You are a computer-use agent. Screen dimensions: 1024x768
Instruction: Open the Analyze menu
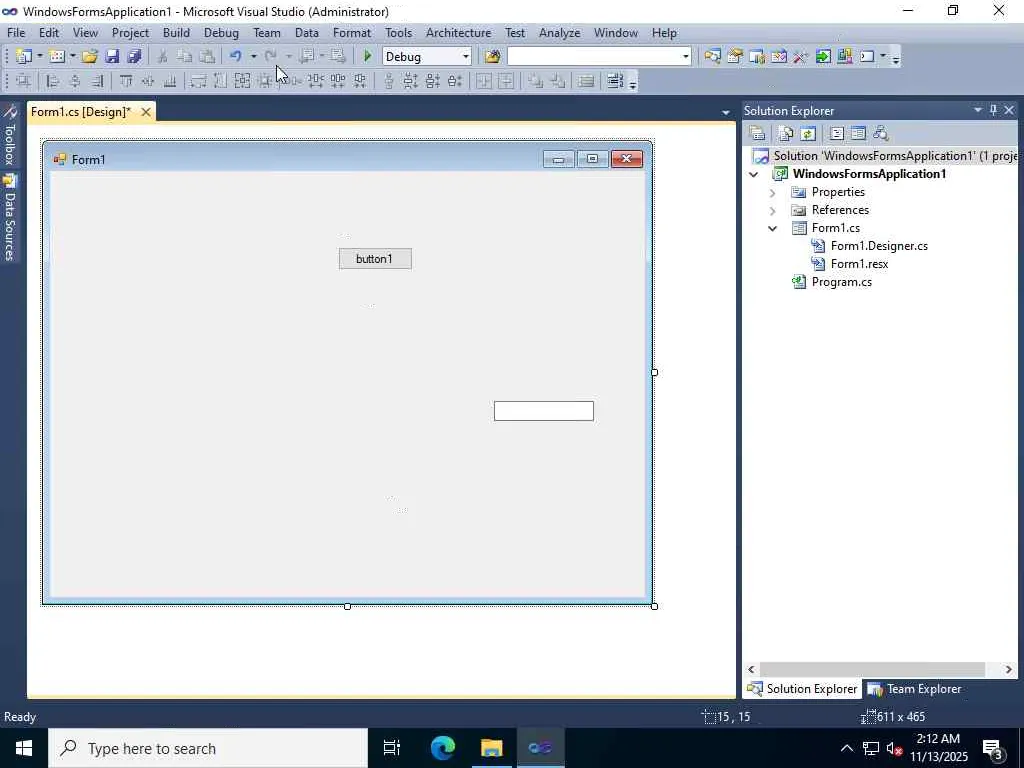[x=560, y=33]
